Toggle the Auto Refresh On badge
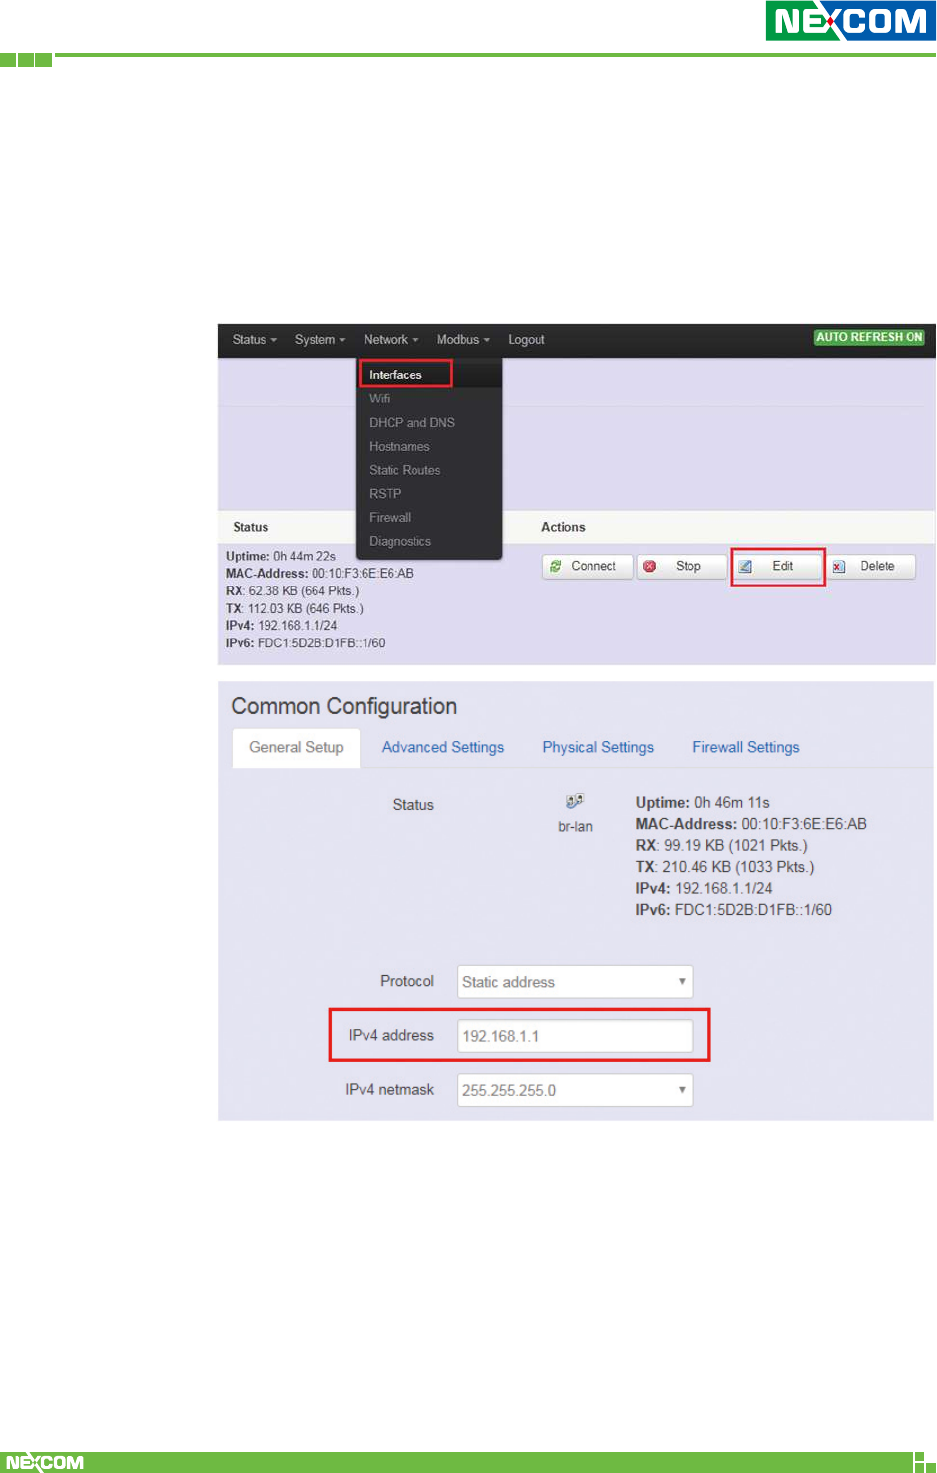Screen dimensions: 937x1473 (x=869, y=338)
